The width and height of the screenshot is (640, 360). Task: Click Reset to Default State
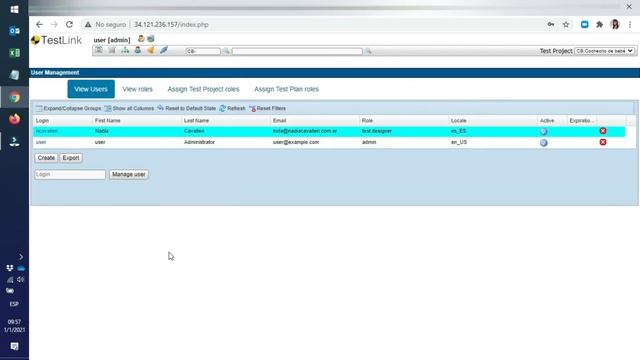tap(187, 109)
